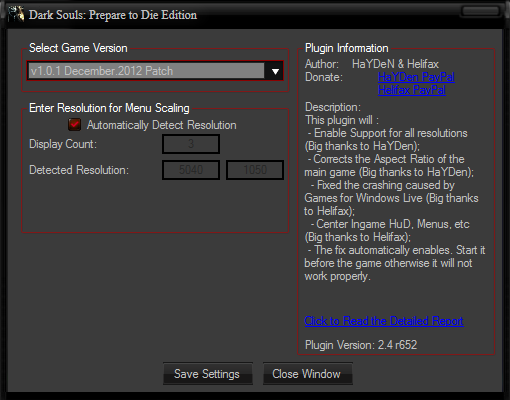Click the Select Game Version group label
This screenshot has width=510, height=400.
78,48
